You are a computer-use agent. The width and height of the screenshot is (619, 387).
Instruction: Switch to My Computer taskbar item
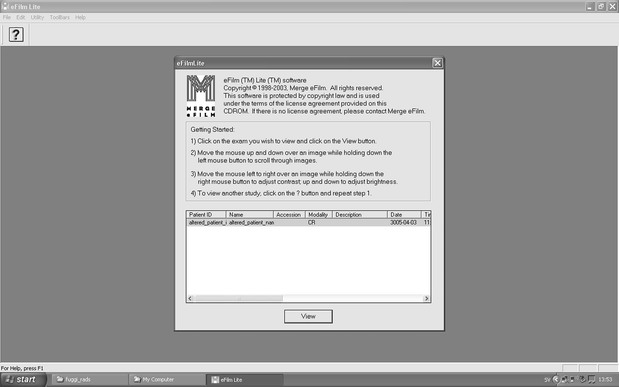pyautogui.click(x=167, y=379)
